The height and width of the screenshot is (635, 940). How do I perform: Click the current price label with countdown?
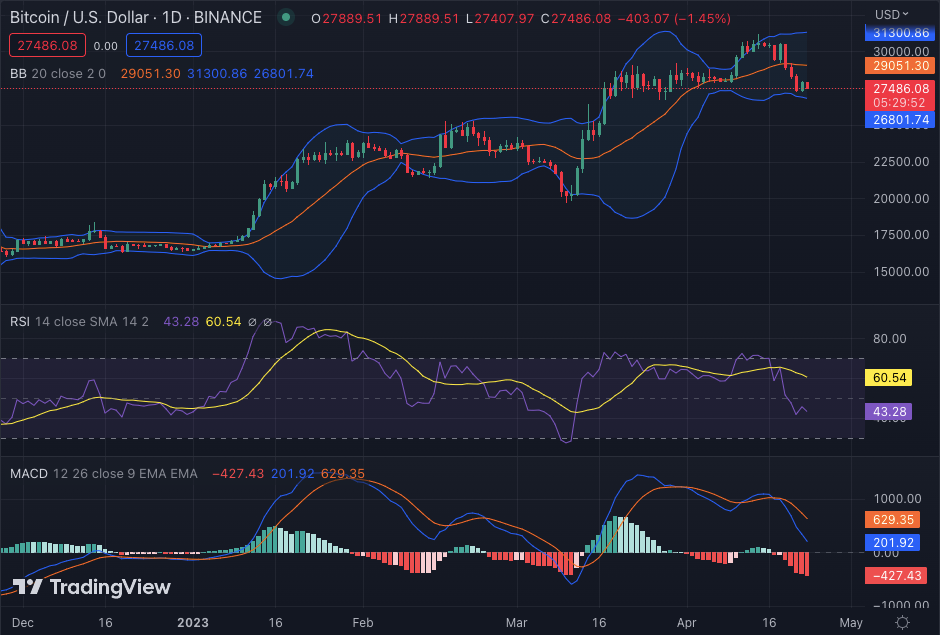click(900, 95)
